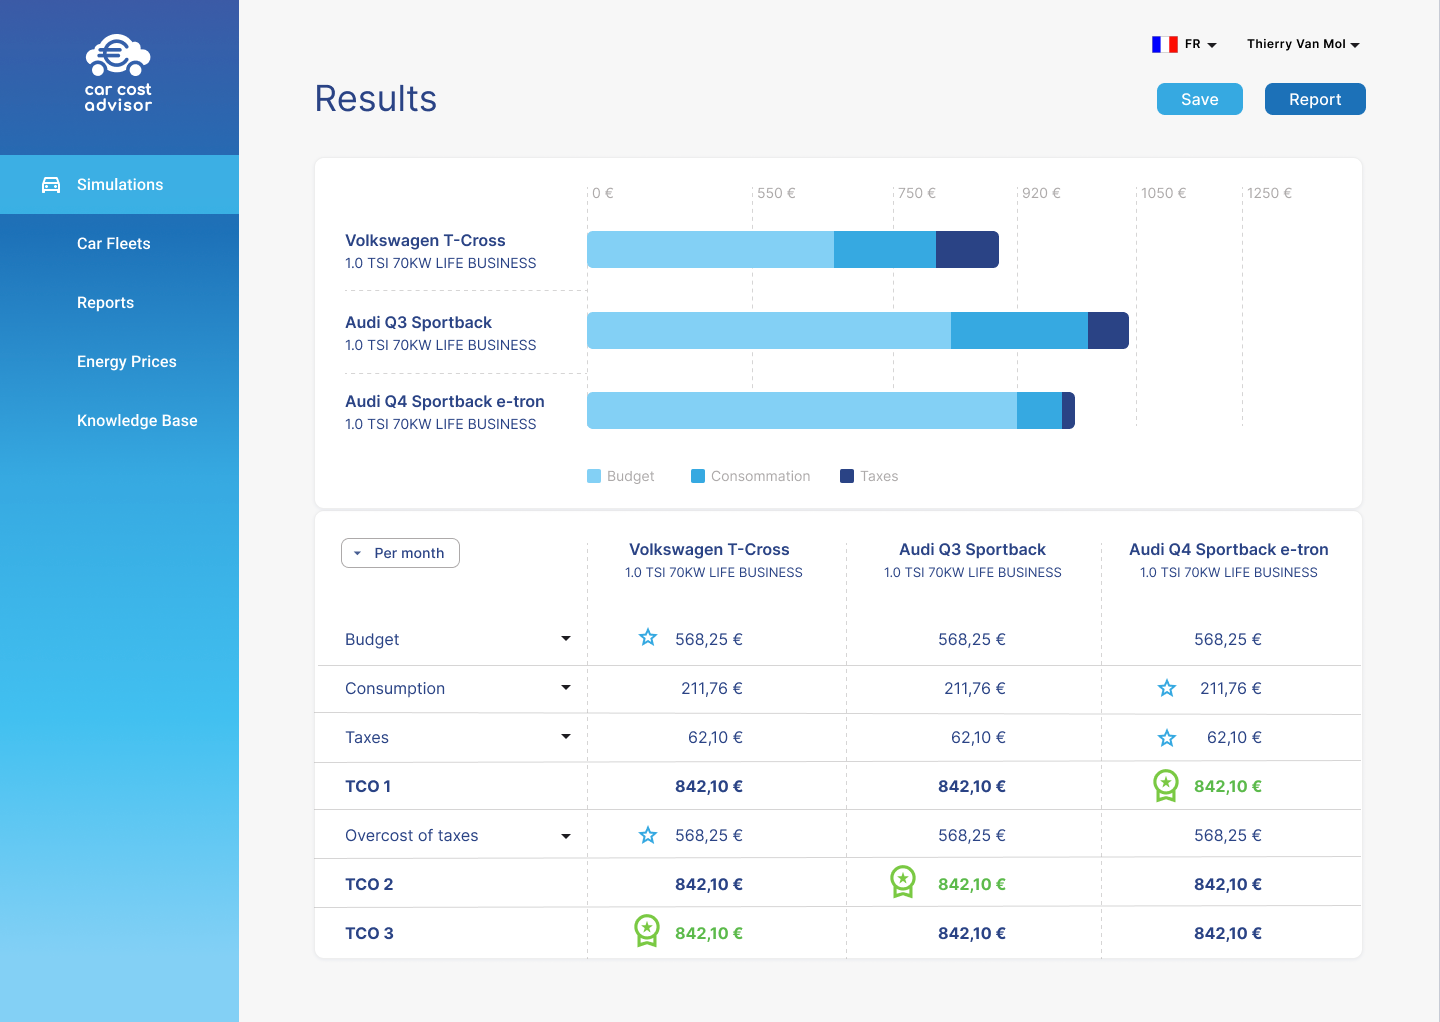1440x1022 pixels.
Task: Click the star icon in Overcost of taxes row
Action: (648, 835)
